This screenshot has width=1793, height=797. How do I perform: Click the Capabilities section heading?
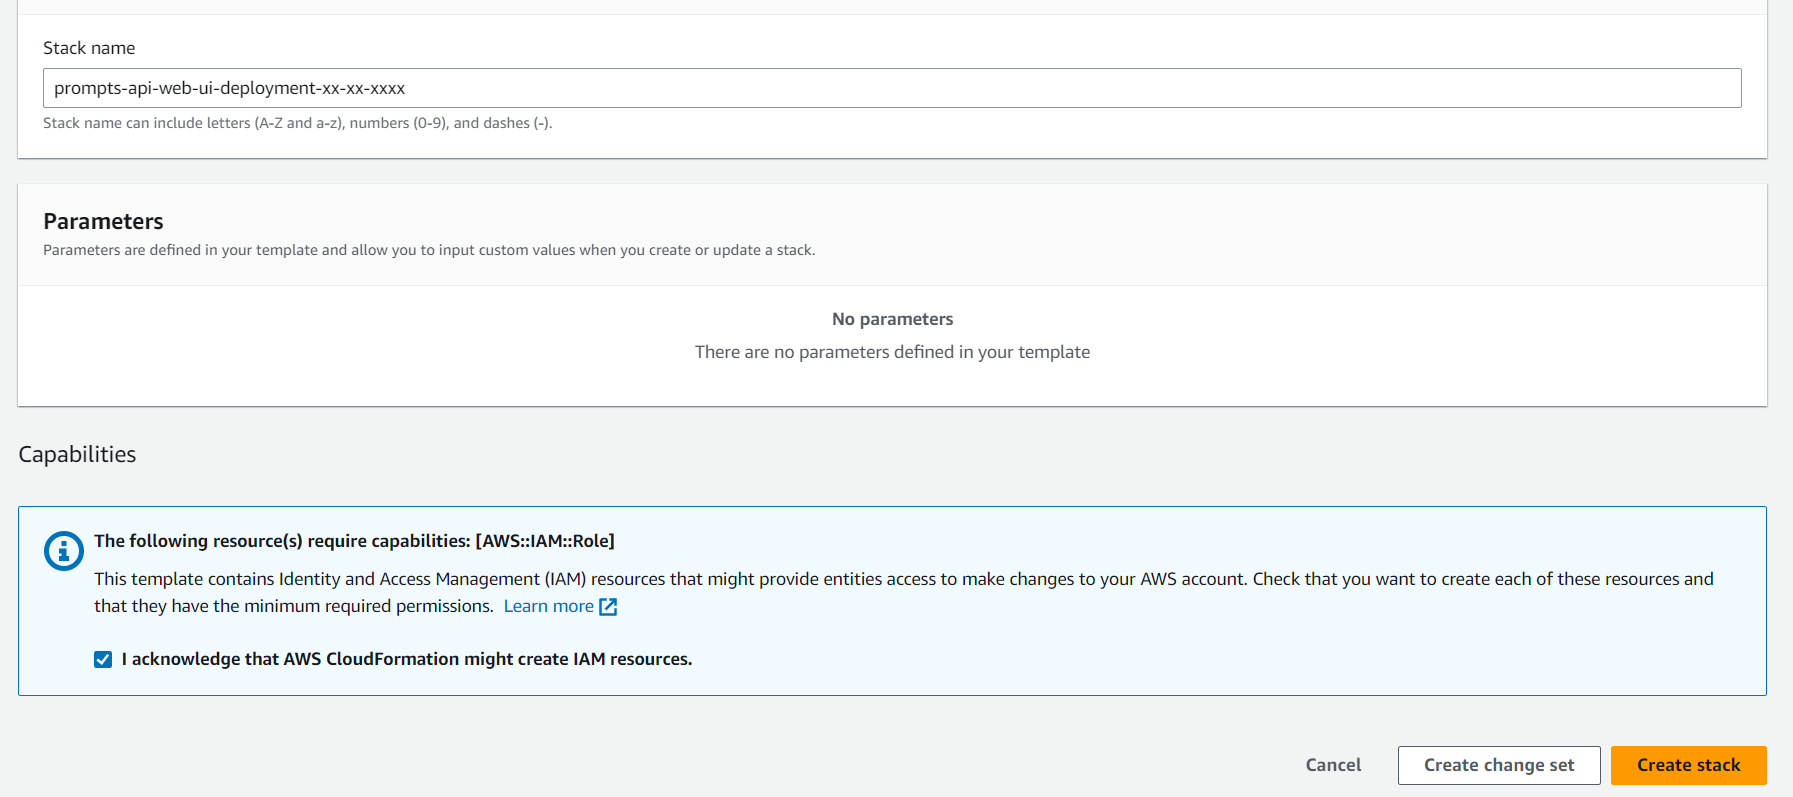pos(77,454)
